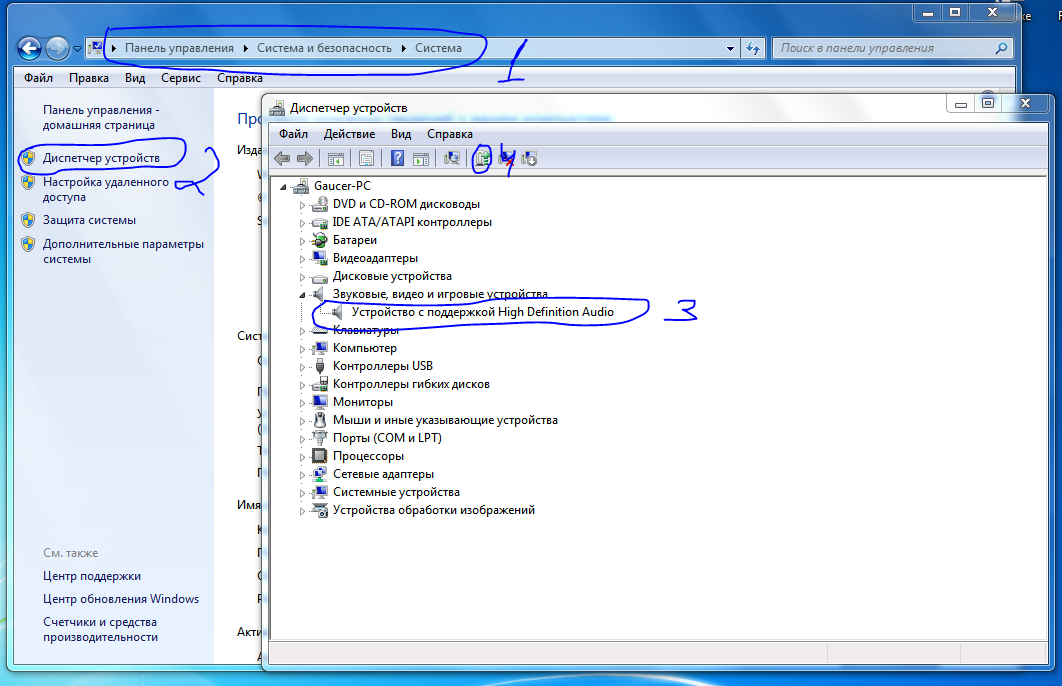Open the Сервис menu in Control Panel
1062x686 pixels.
[180, 78]
